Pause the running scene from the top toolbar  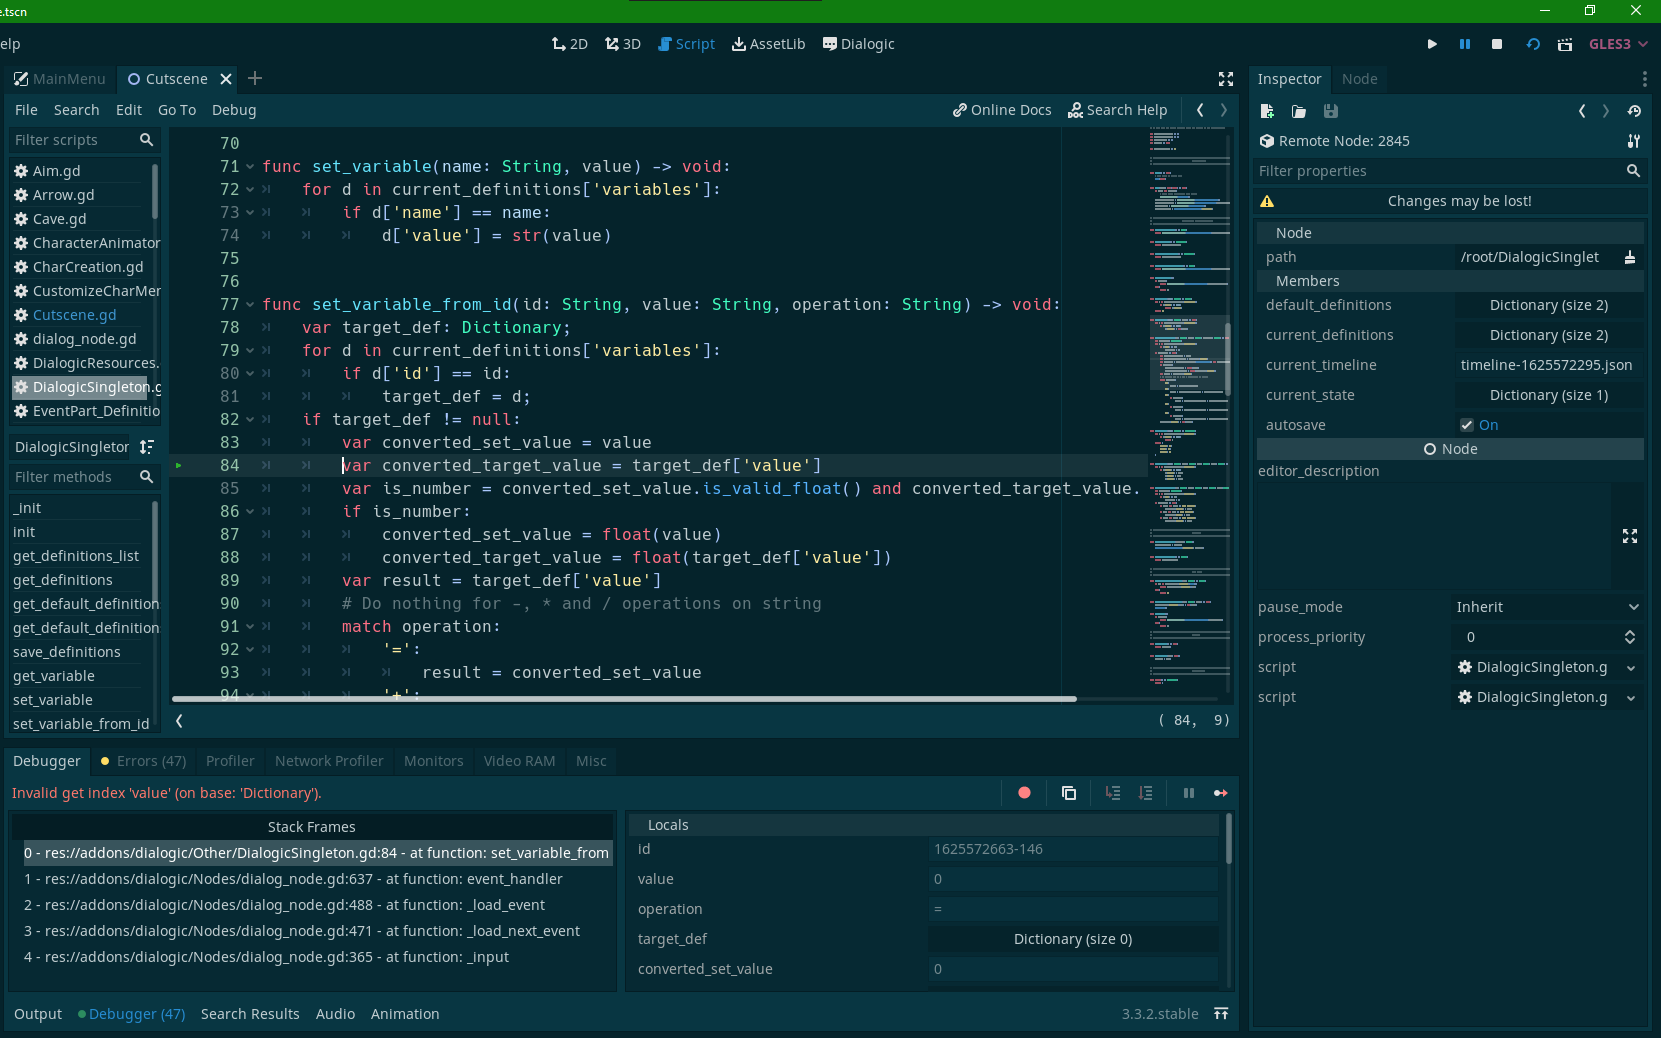(x=1464, y=44)
